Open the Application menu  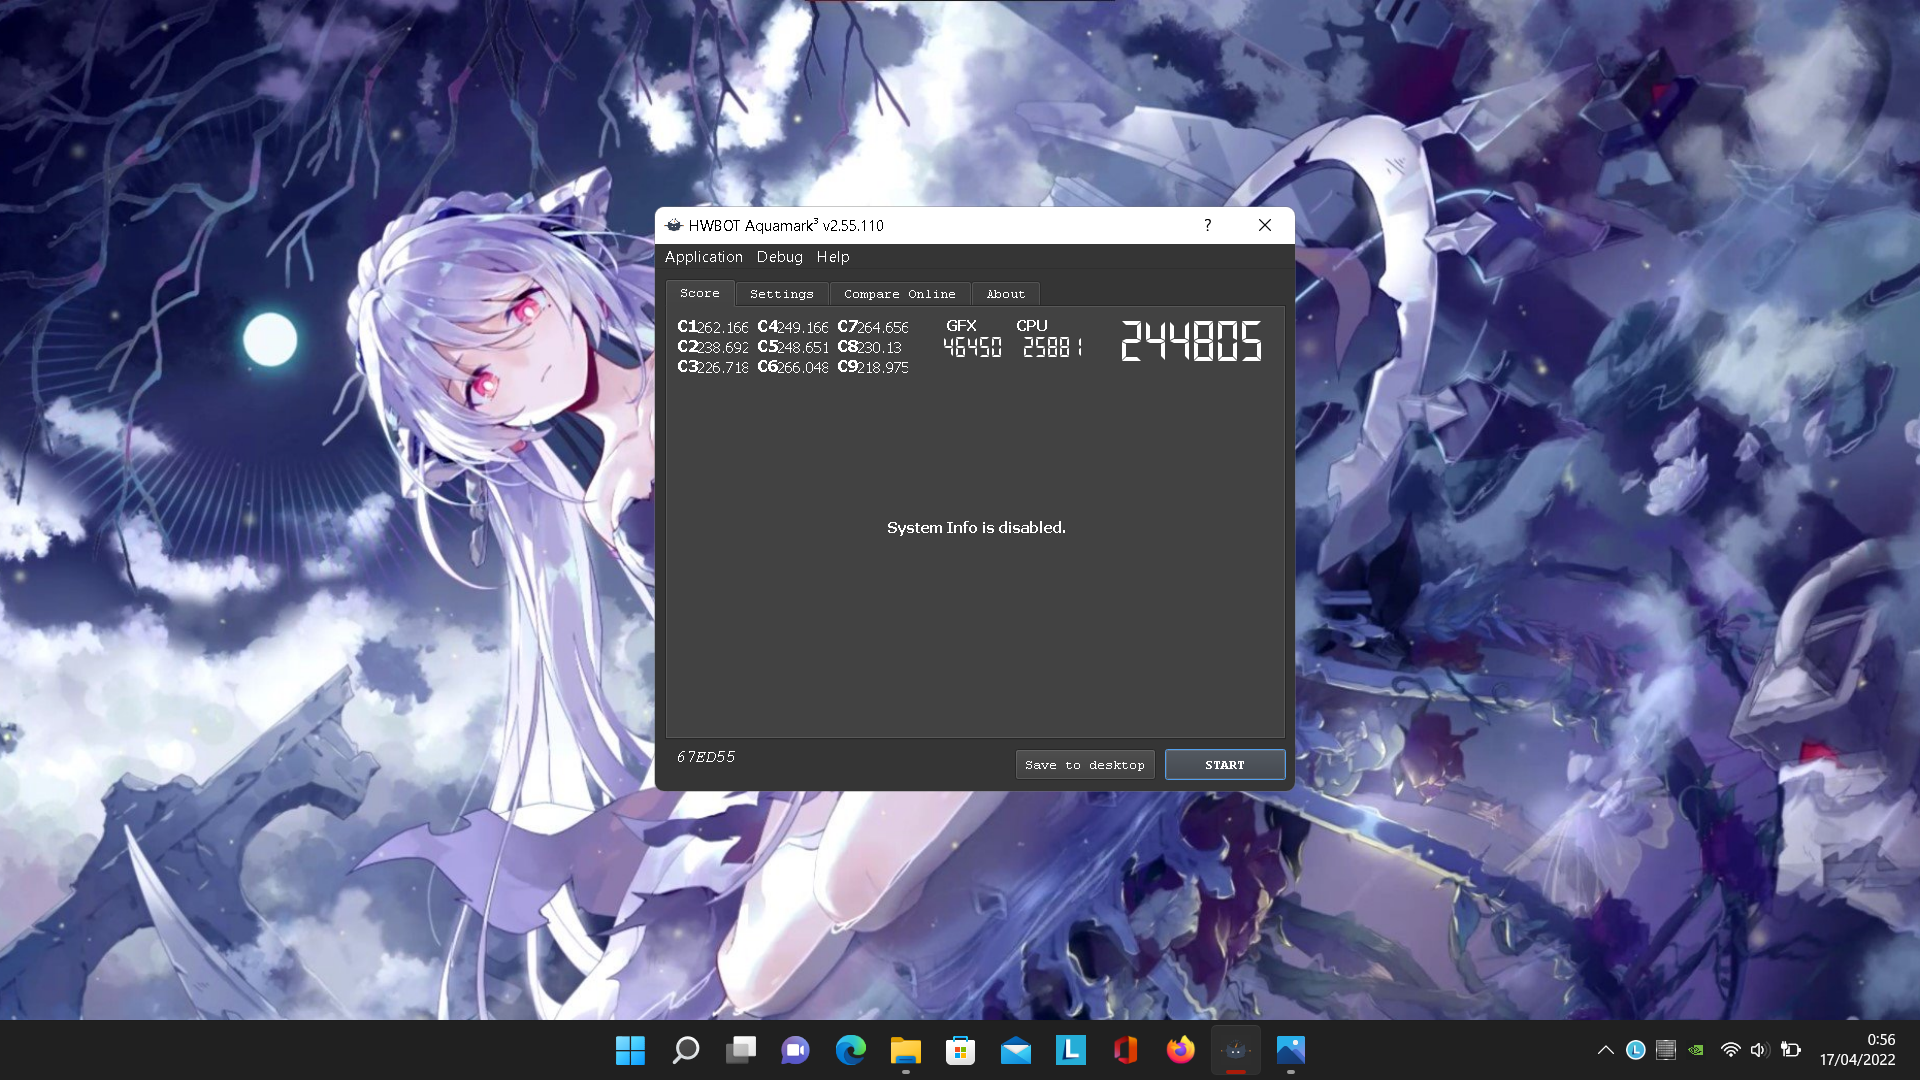[703, 257]
